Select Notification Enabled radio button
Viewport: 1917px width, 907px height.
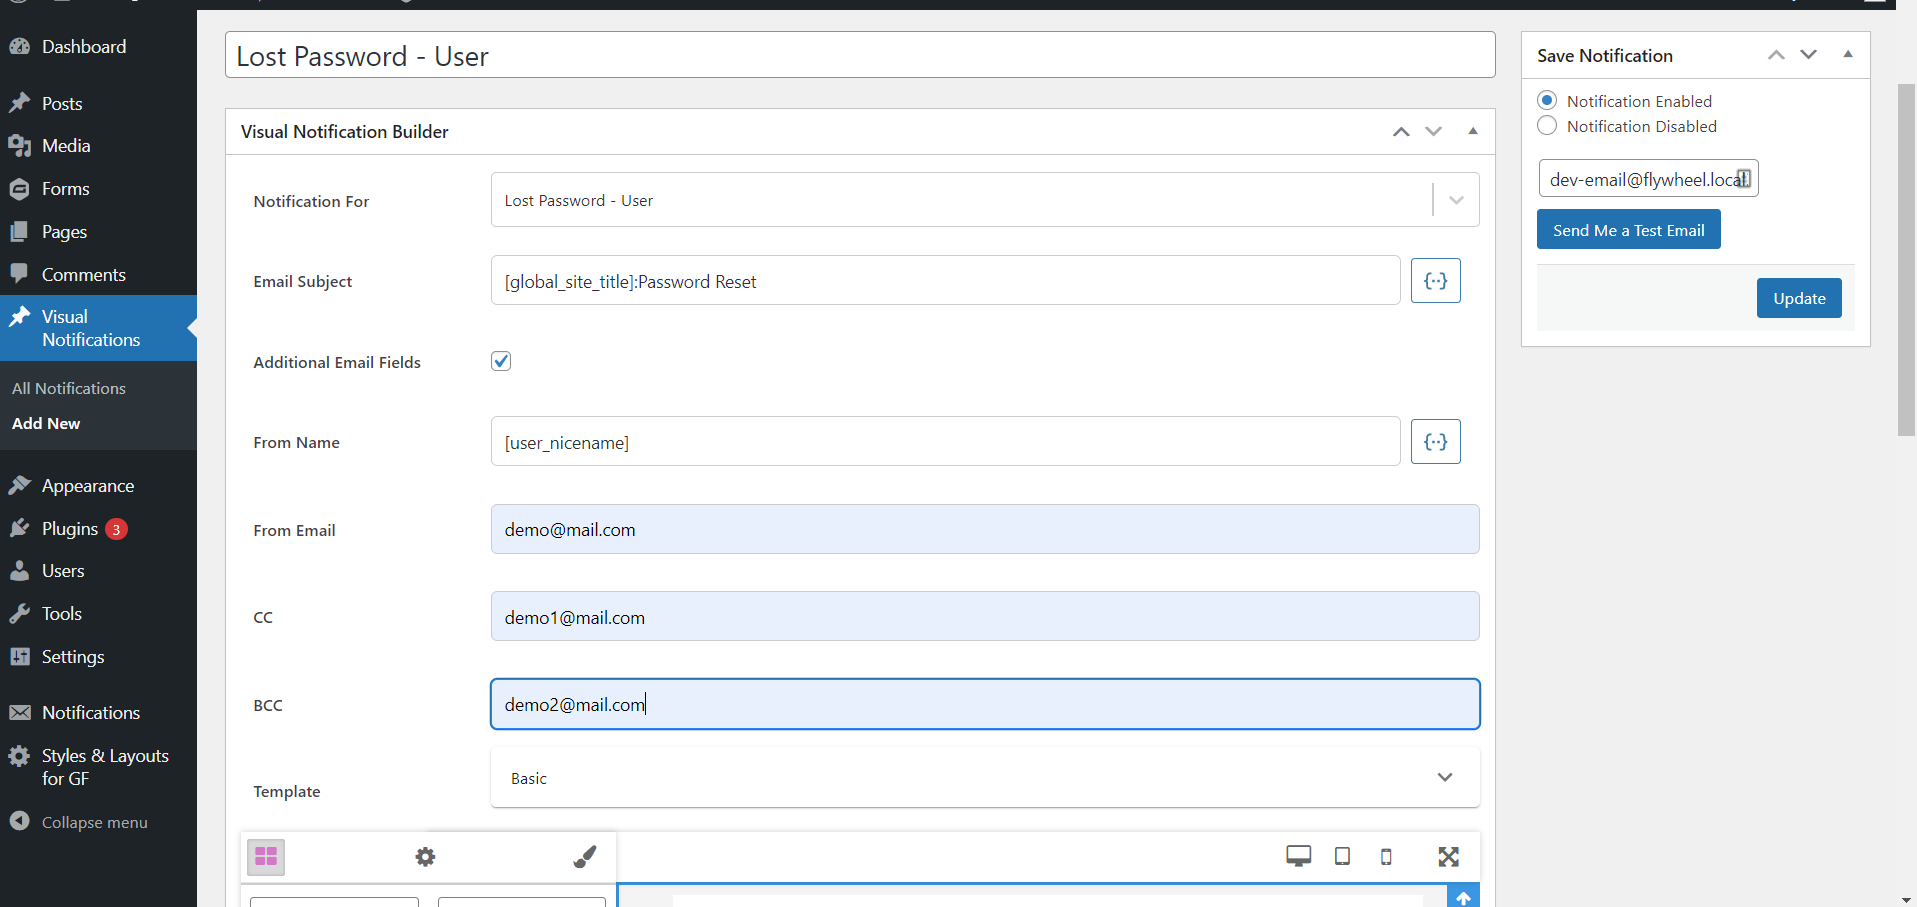pyautogui.click(x=1547, y=100)
